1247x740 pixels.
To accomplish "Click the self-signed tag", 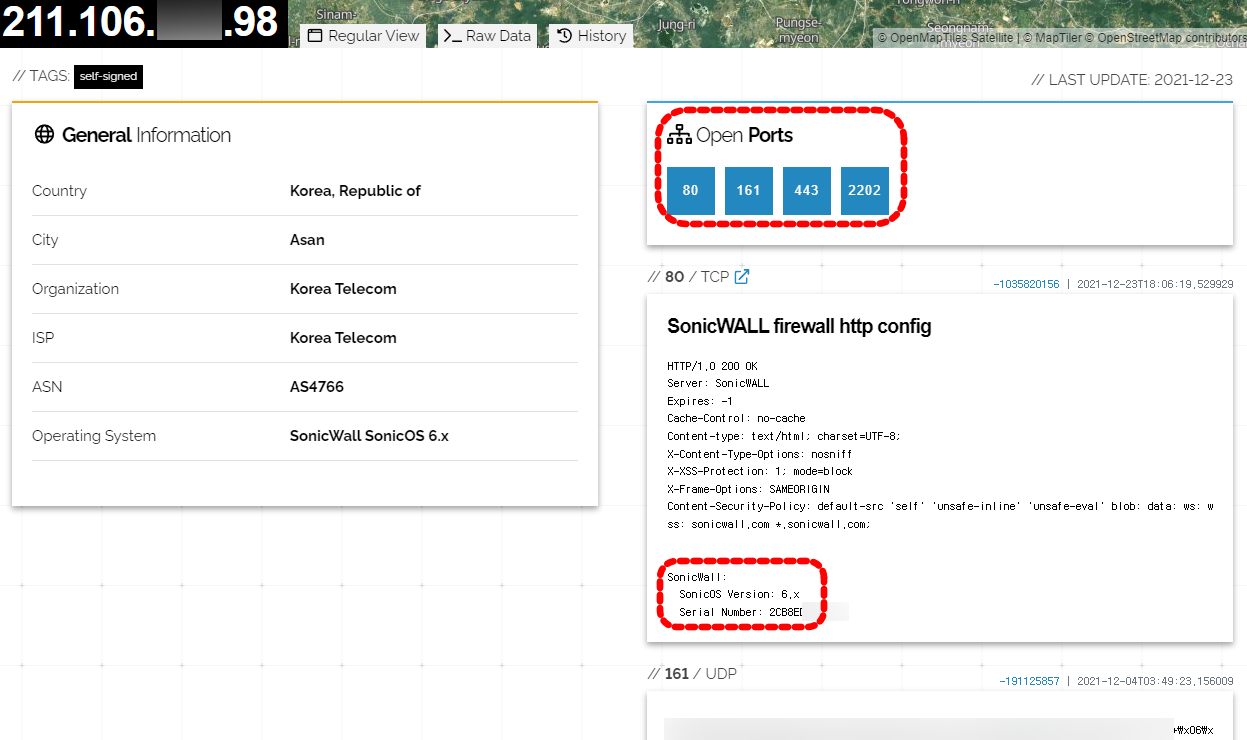I will (108, 77).
